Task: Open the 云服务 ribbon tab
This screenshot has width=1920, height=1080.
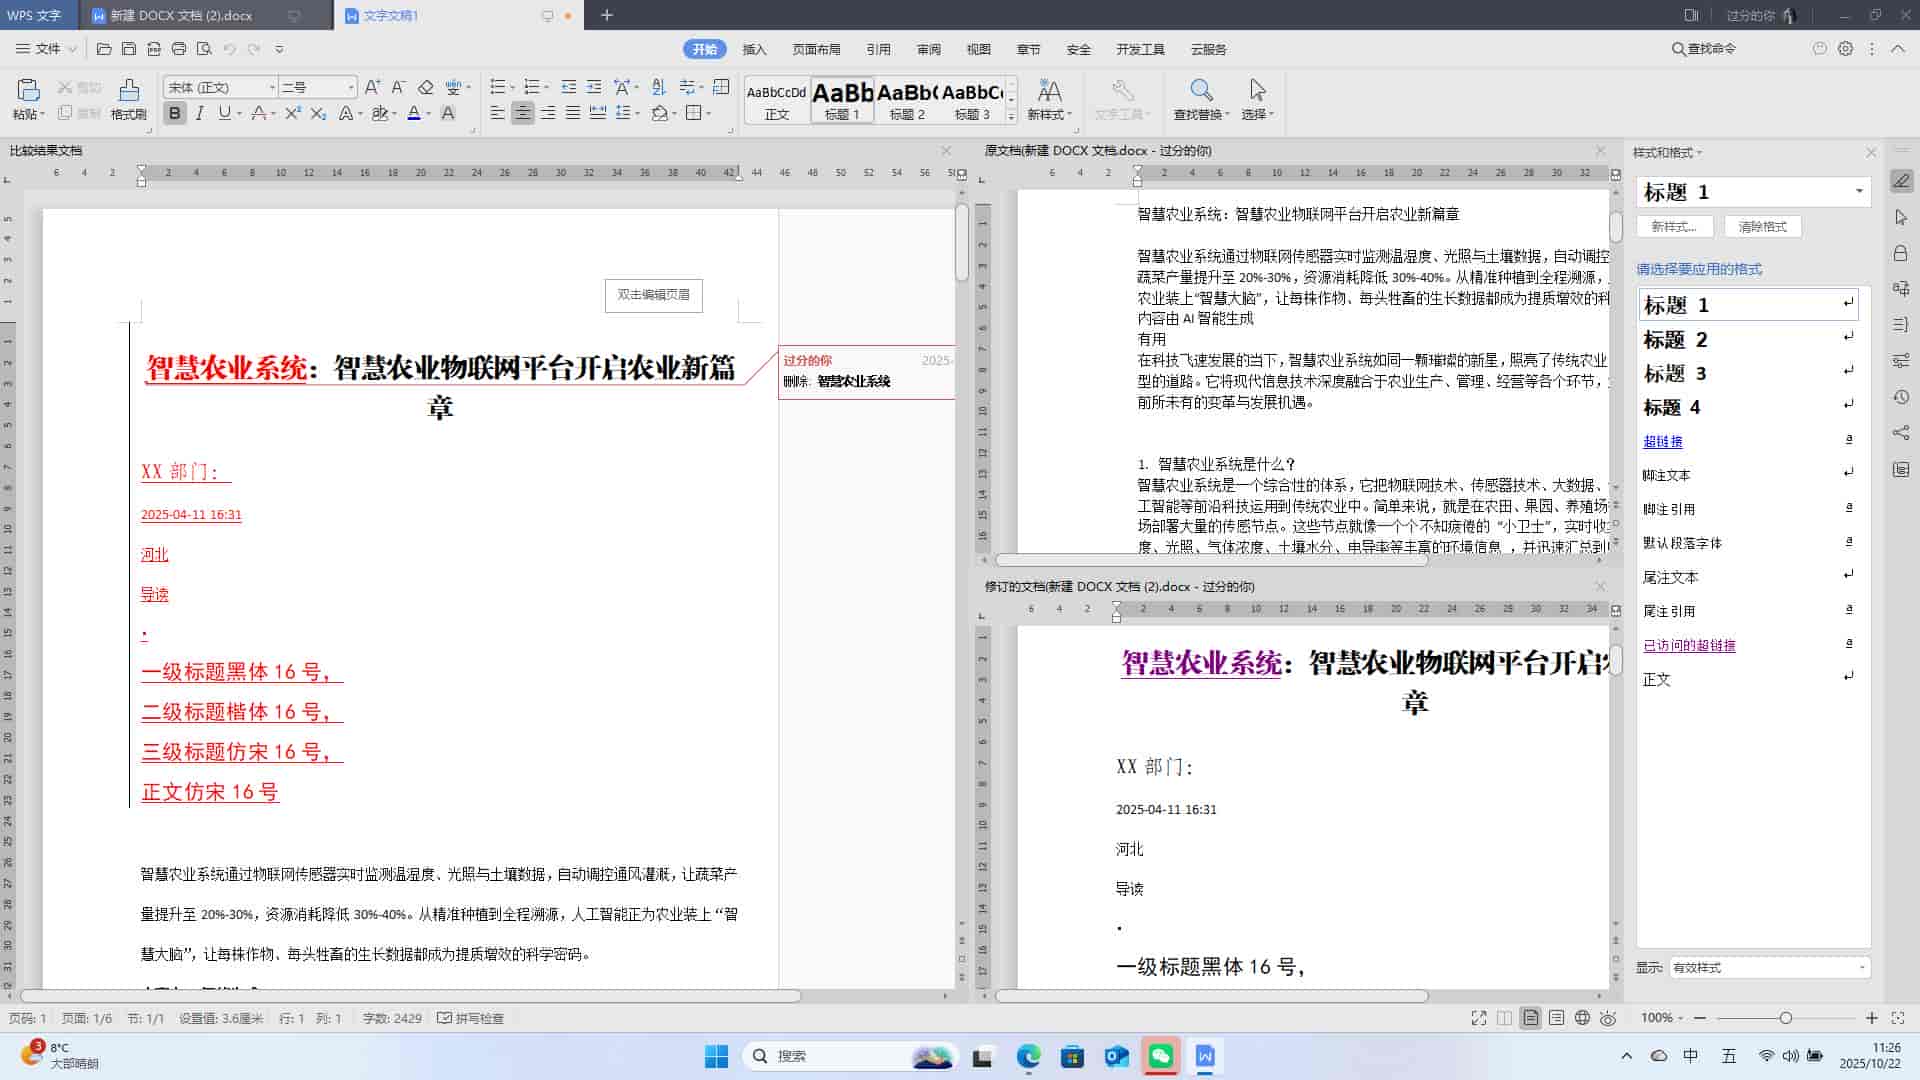Action: point(1208,49)
